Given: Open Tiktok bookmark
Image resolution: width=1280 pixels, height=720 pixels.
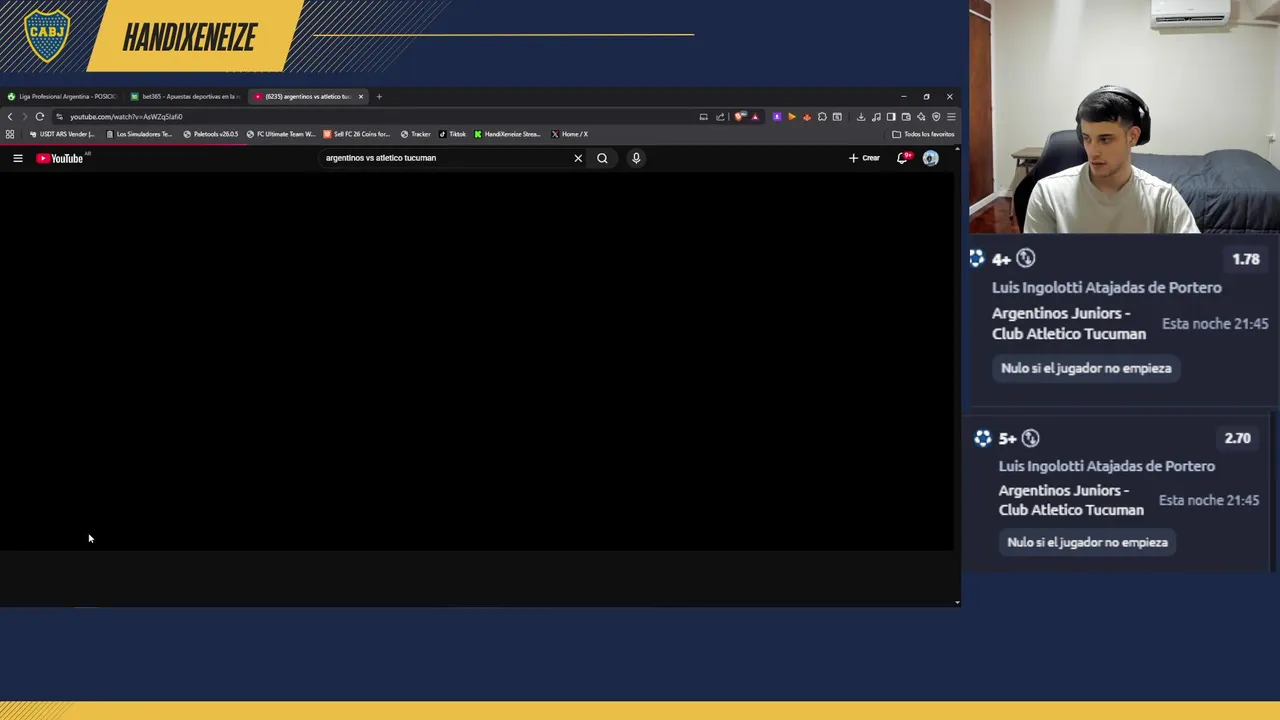Looking at the screenshot, I should [x=453, y=134].
